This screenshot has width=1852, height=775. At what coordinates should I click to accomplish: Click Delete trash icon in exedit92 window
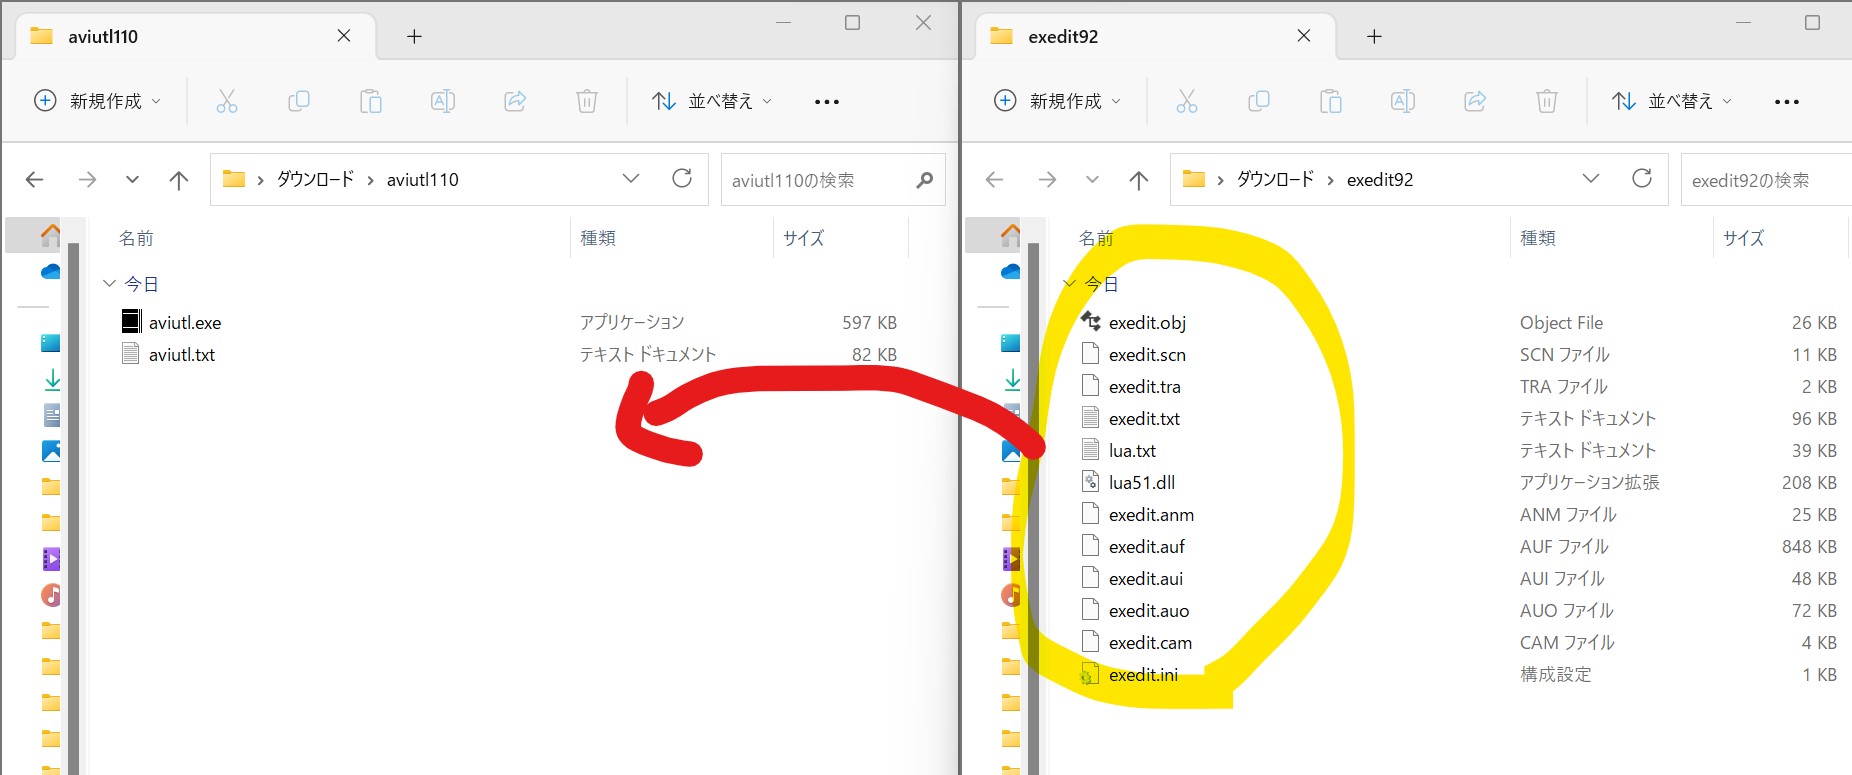click(1547, 101)
